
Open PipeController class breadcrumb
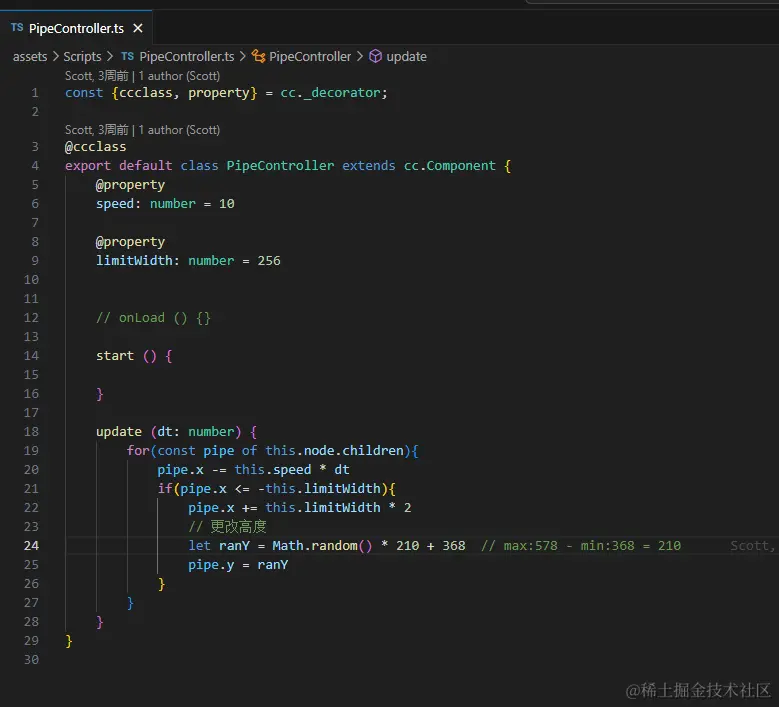310,57
